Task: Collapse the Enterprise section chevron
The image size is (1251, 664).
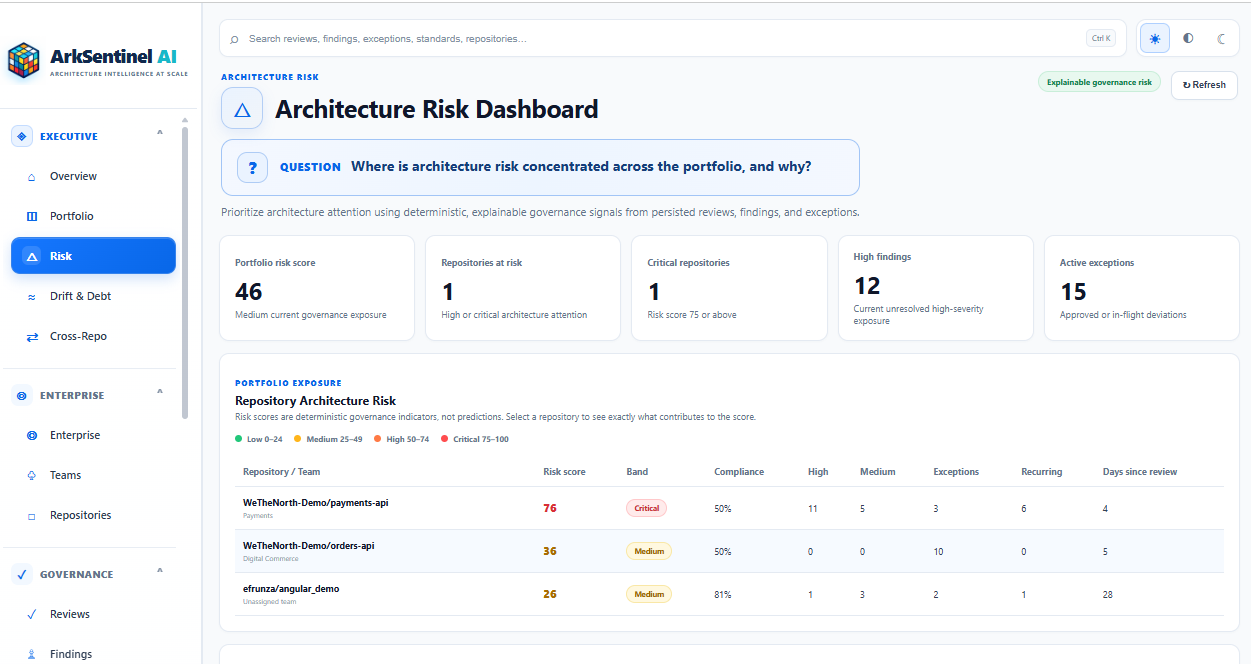Action: [x=160, y=391]
